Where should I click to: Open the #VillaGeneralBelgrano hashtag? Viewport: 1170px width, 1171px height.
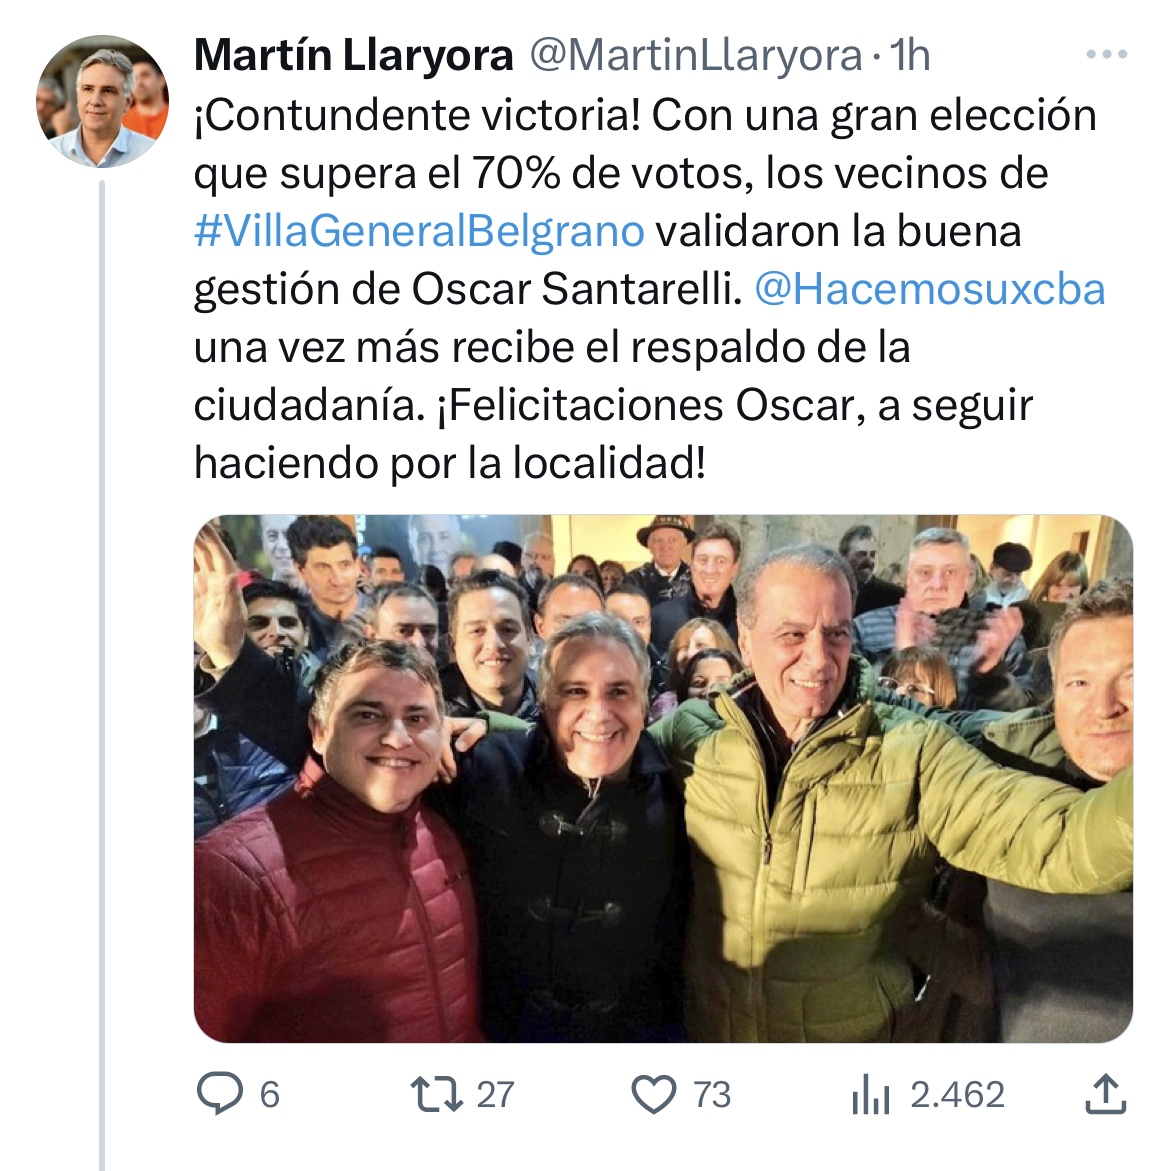[x=419, y=231]
